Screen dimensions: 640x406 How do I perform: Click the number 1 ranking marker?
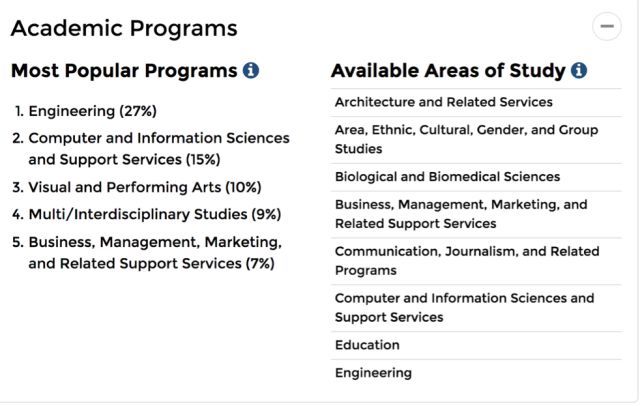pyautogui.click(x=19, y=111)
